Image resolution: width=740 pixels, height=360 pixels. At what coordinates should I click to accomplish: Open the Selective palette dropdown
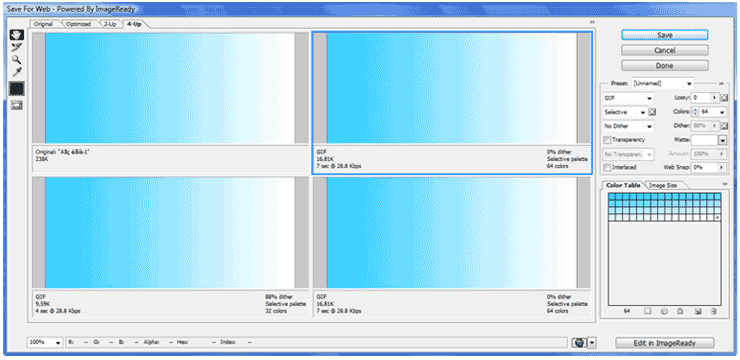coord(625,112)
